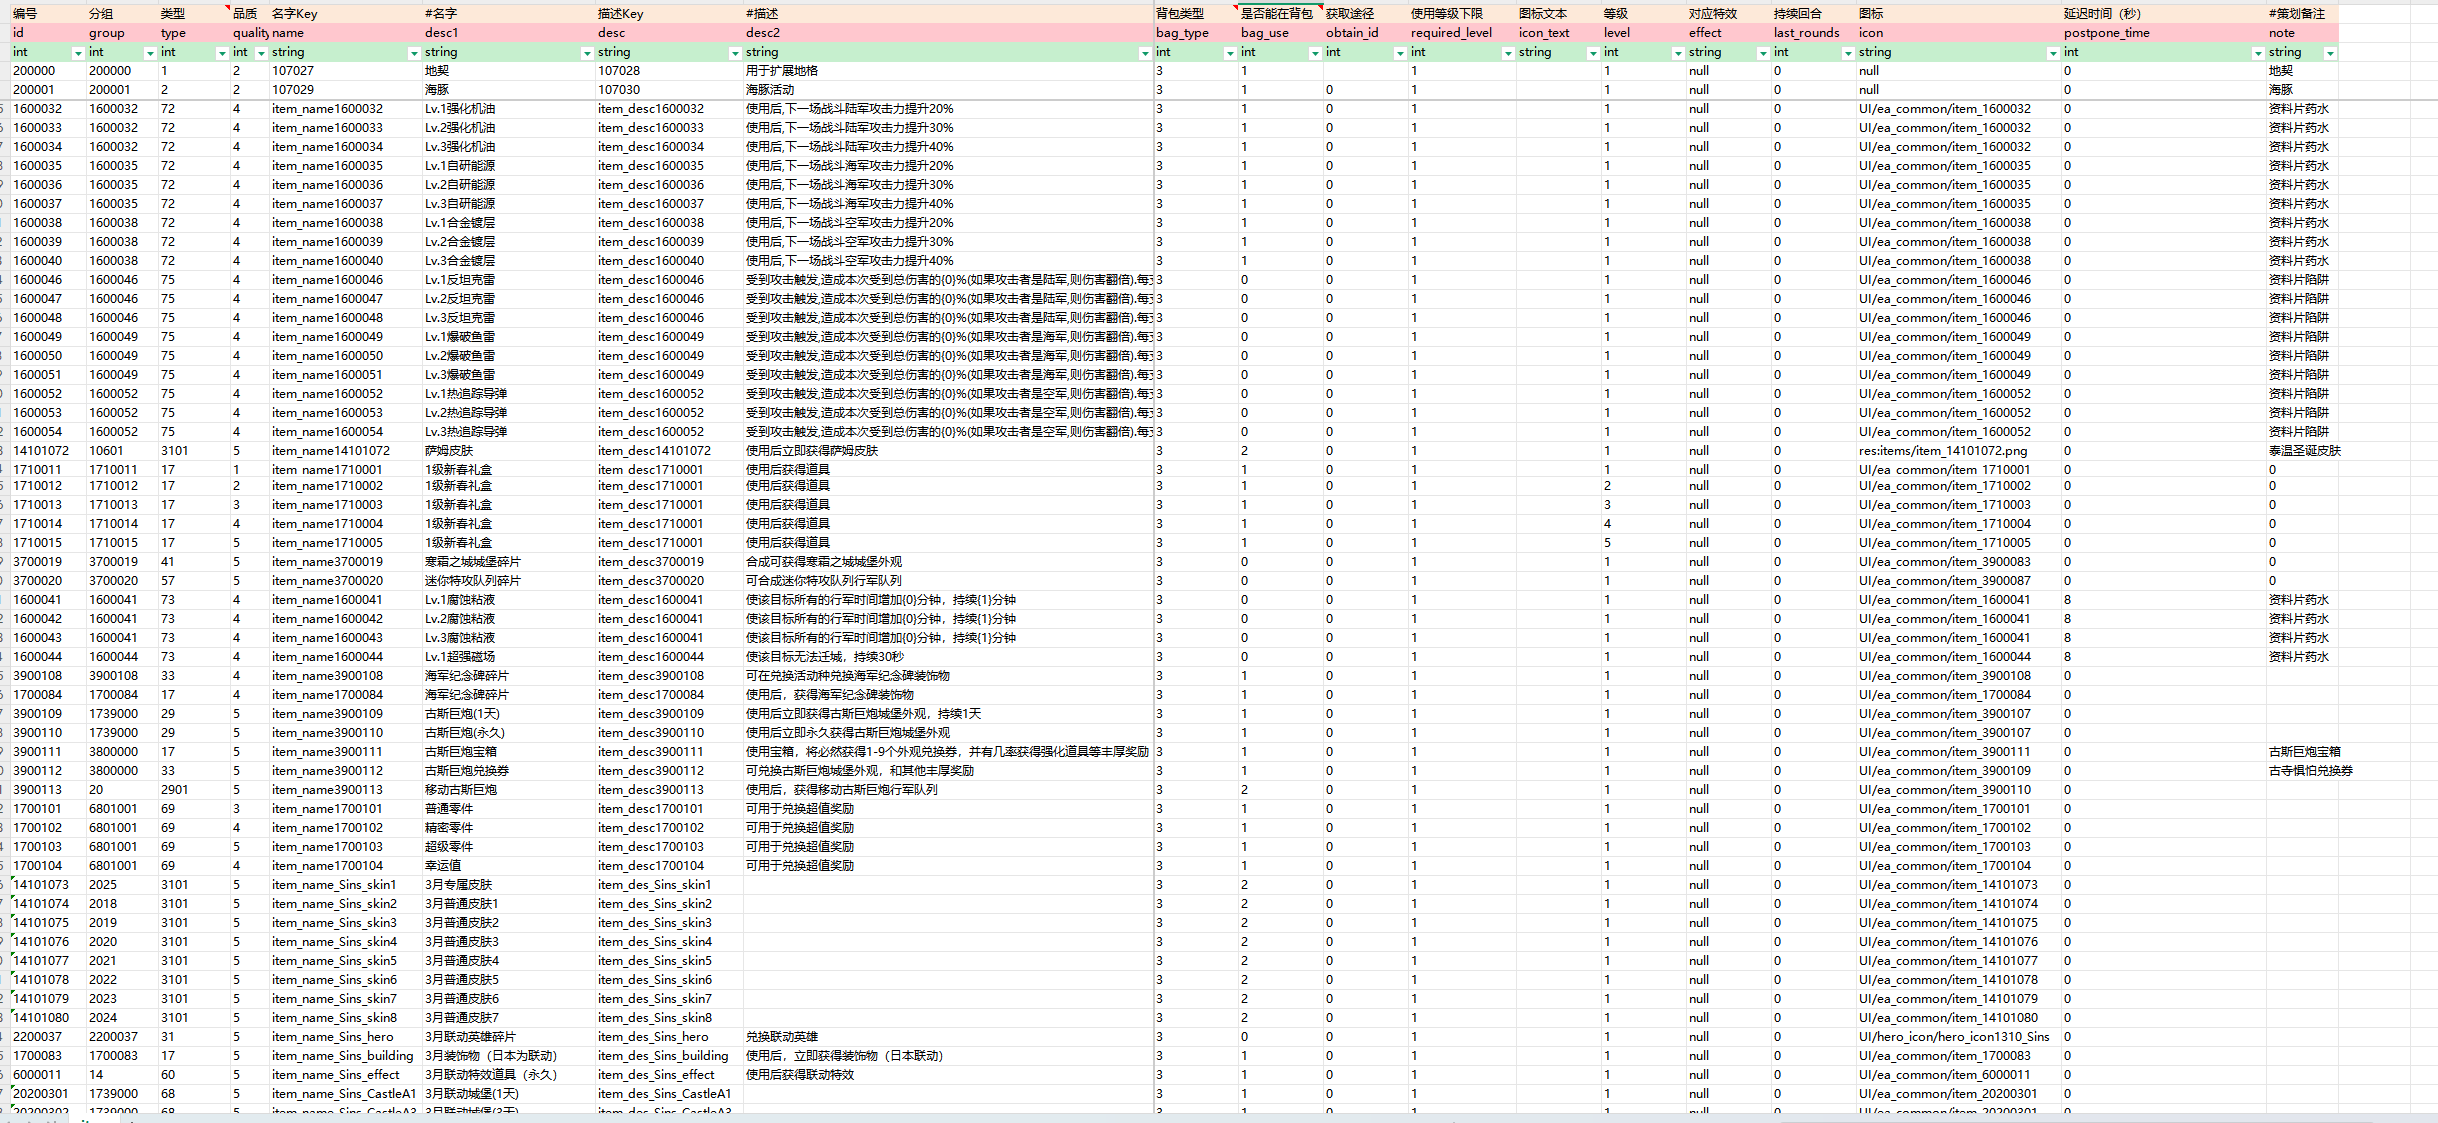Expand the icon_text column filter
2438x1123 pixels.
tap(1593, 53)
